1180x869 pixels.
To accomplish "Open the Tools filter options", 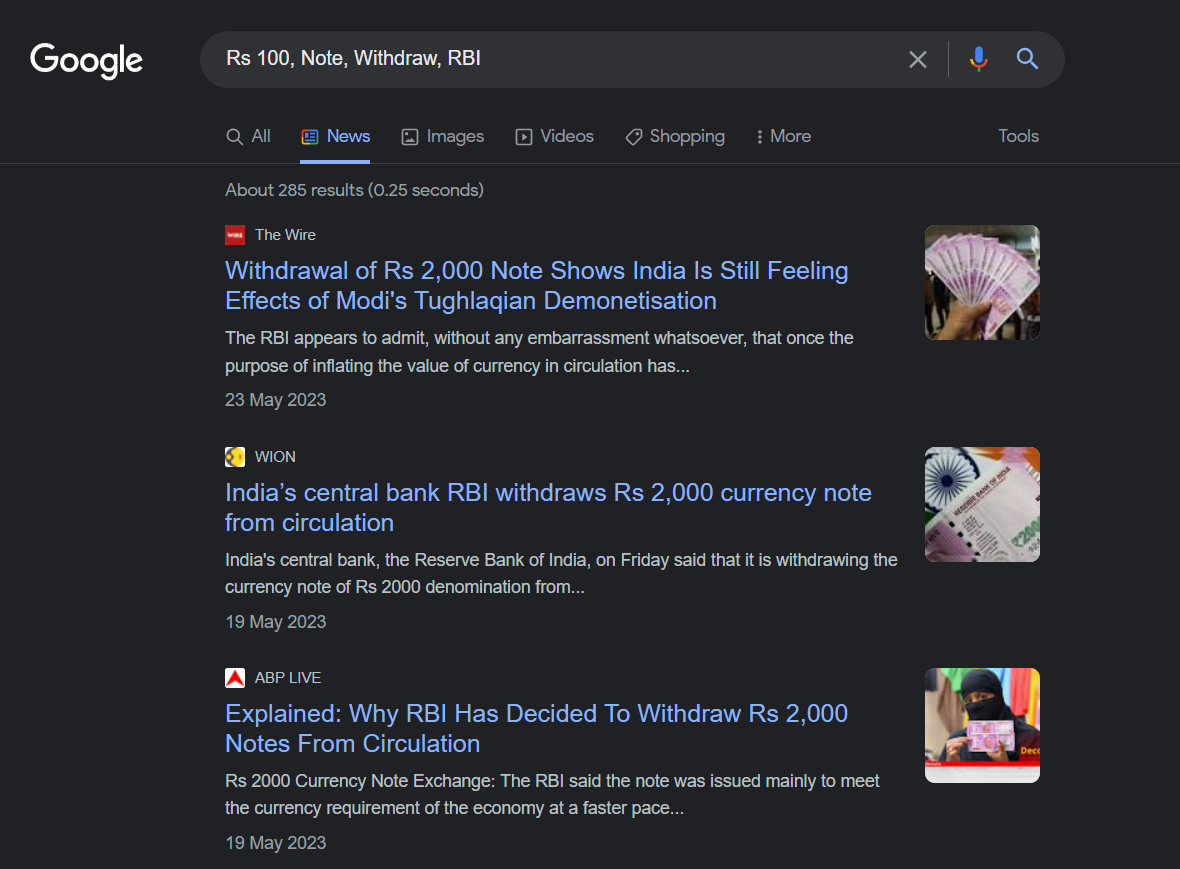I will pos(1018,137).
